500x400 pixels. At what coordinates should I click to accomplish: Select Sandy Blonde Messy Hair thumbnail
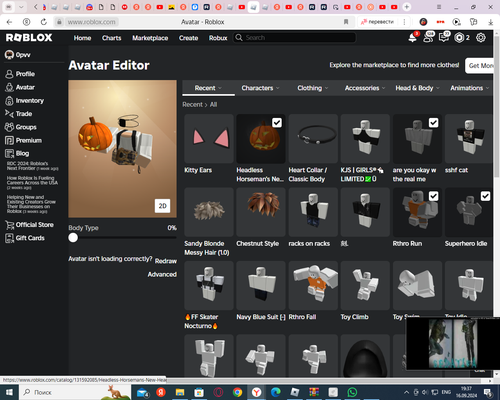pos(209,212)
